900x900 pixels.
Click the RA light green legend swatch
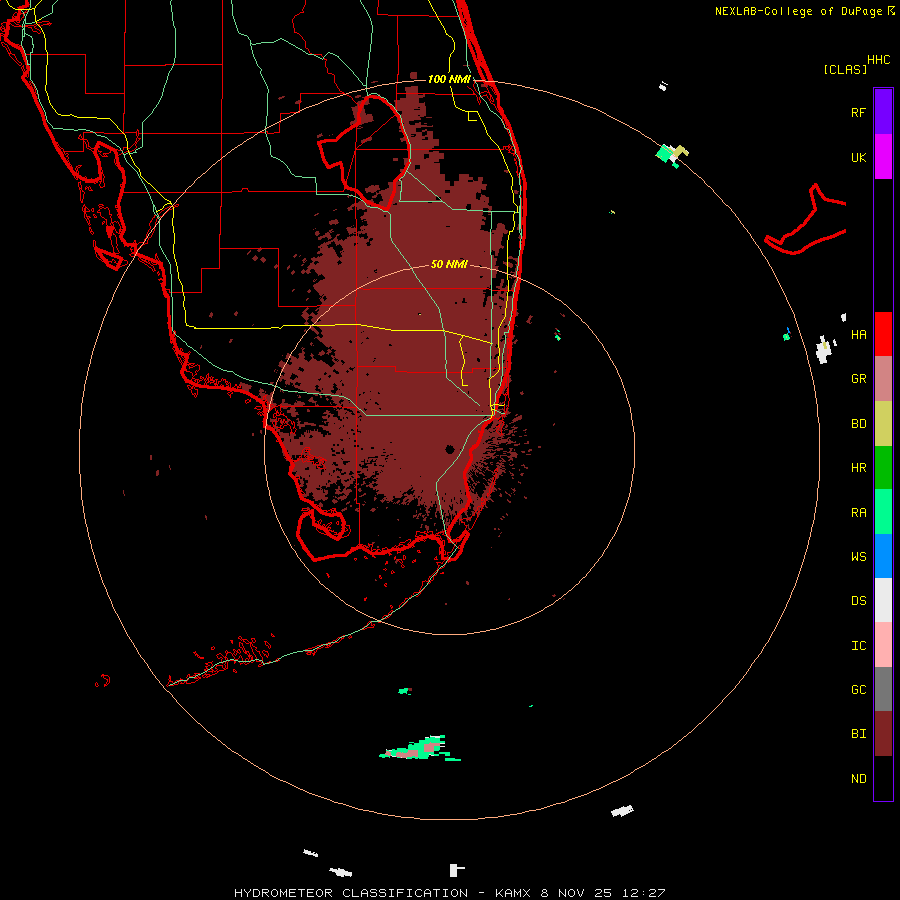[883, 512]
